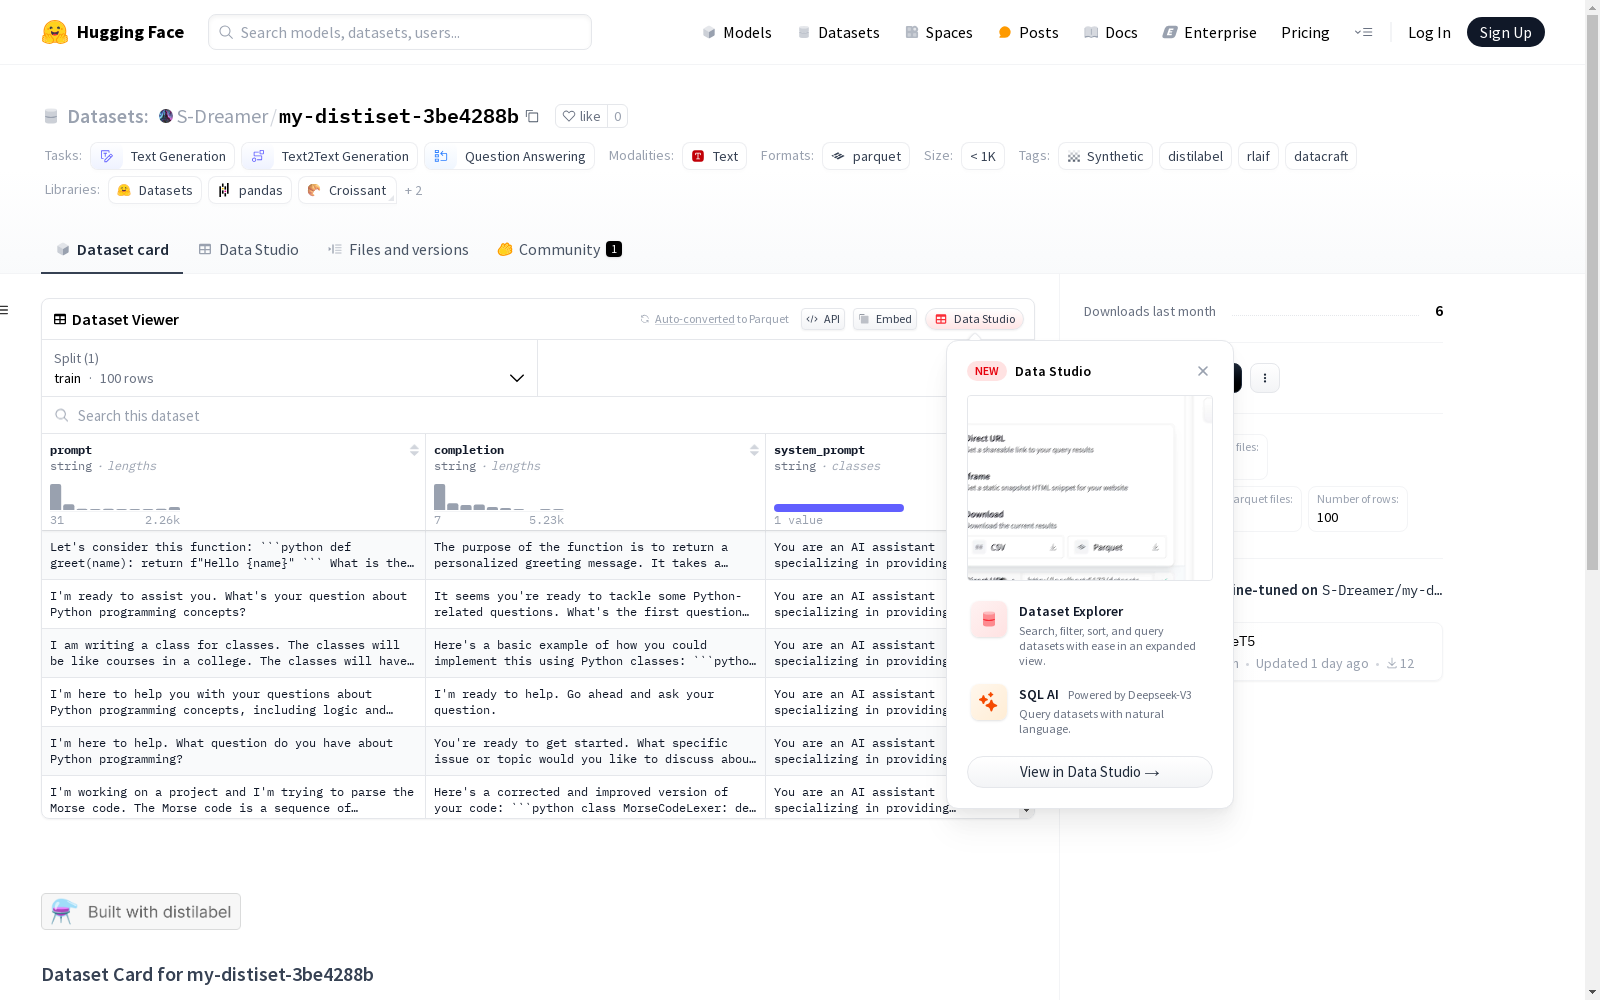Click the Synthetic tag icon
The image size is (1600, 1000).
click(x=1074, y=156)
